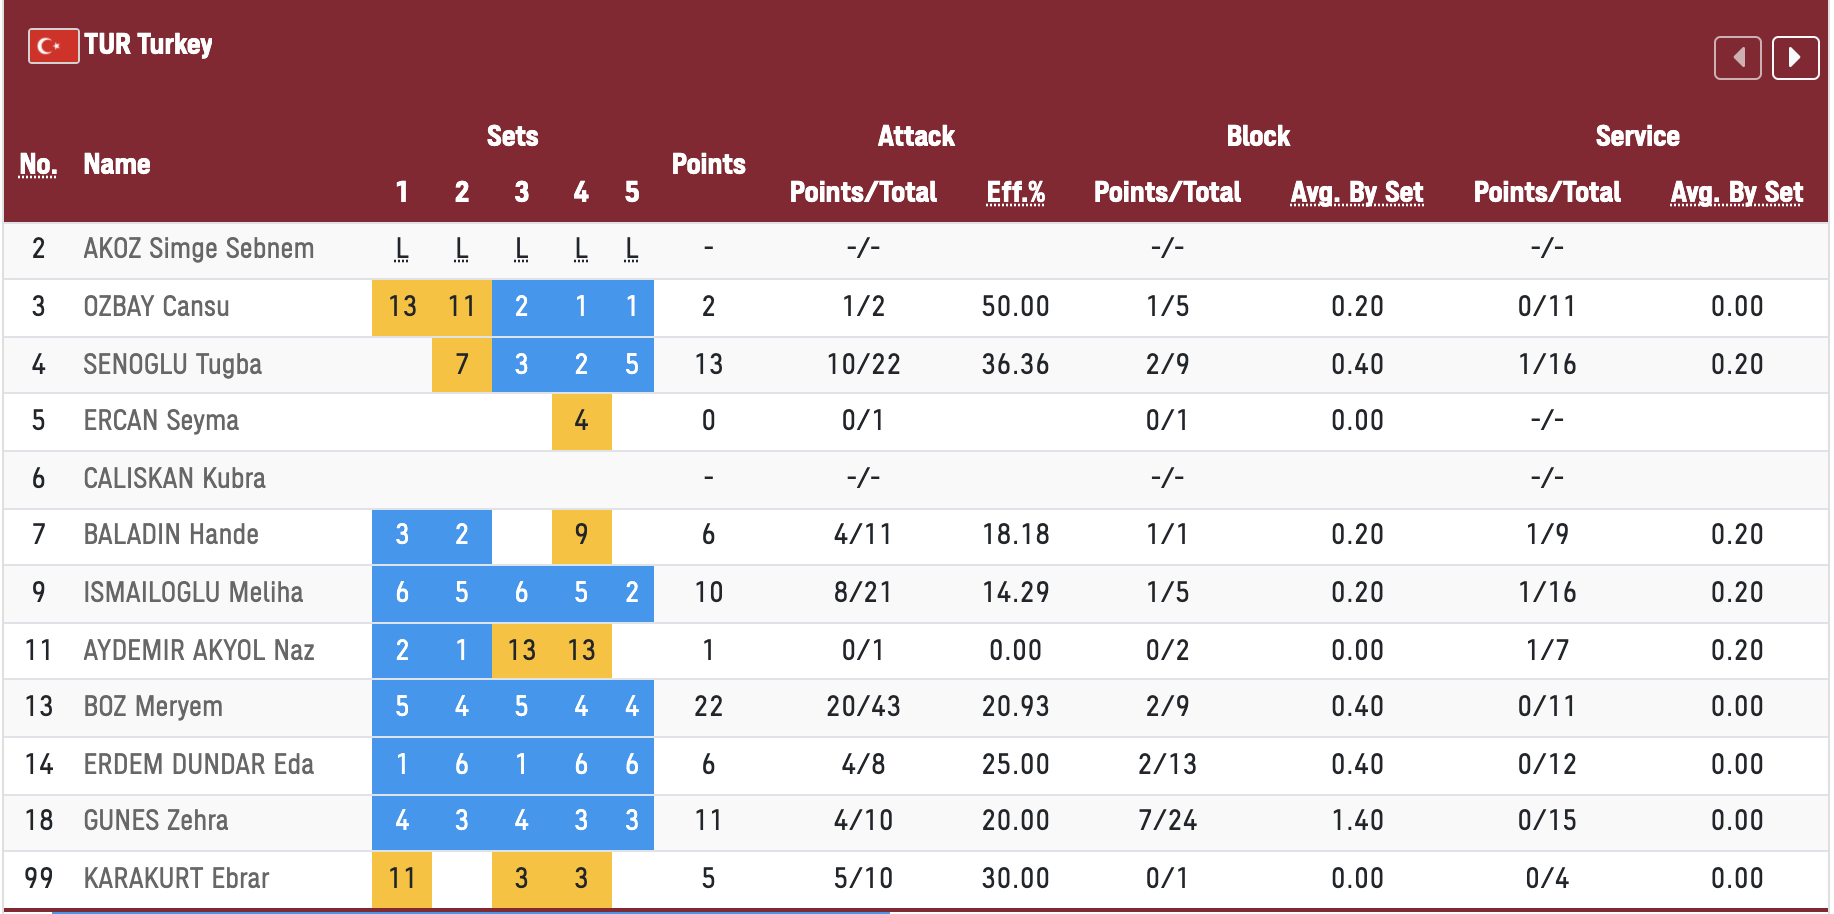Click the Attack Eff.% column header
Image resolution: width=1834 pixels, height=914 pixels.
click(1015, 192)
